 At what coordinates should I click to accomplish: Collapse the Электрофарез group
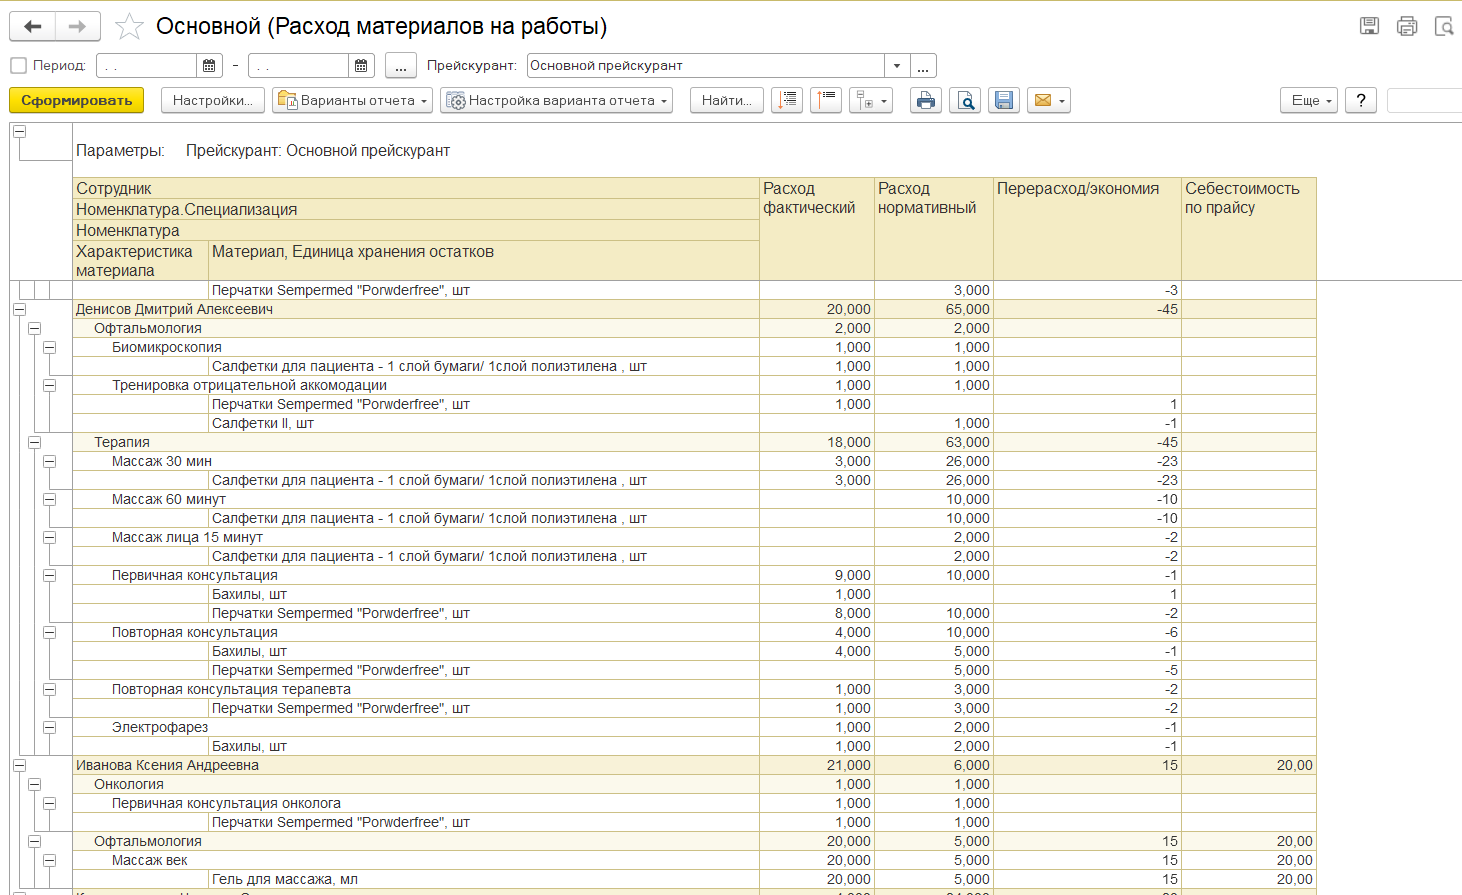pos(49,727)
